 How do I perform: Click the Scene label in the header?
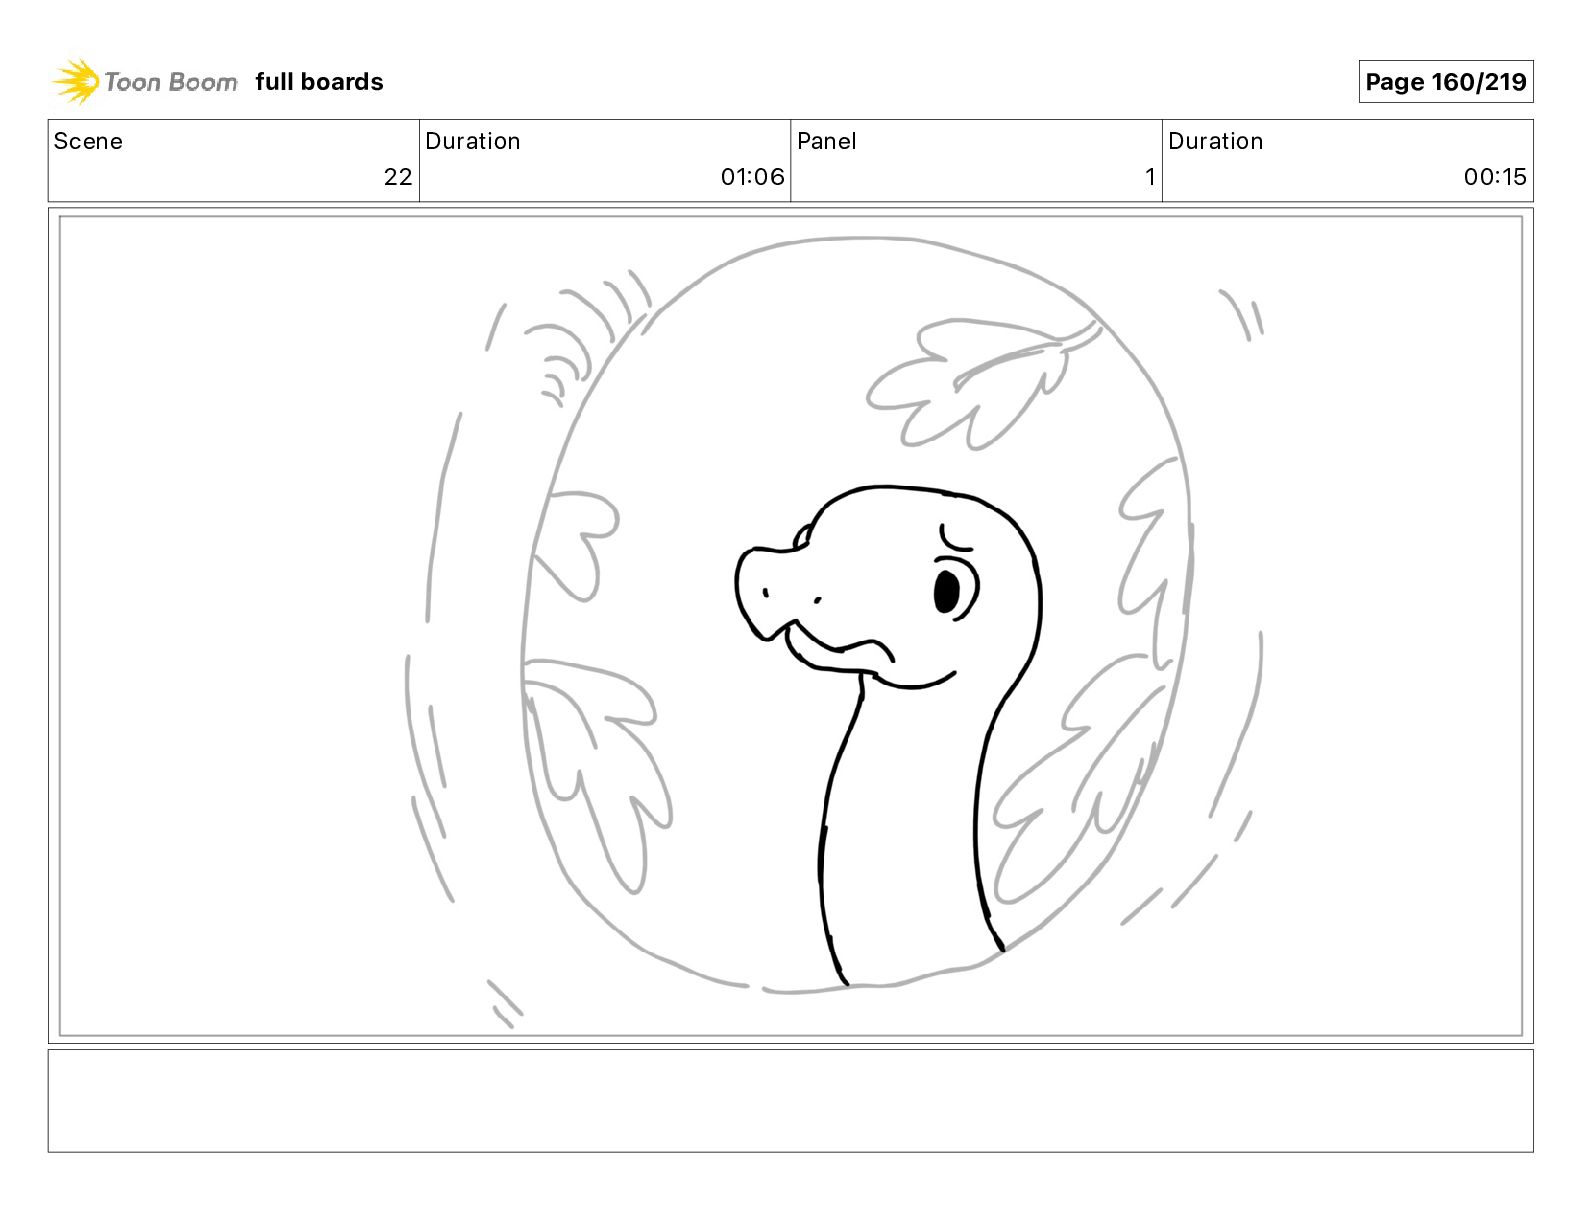coord(88,141)
